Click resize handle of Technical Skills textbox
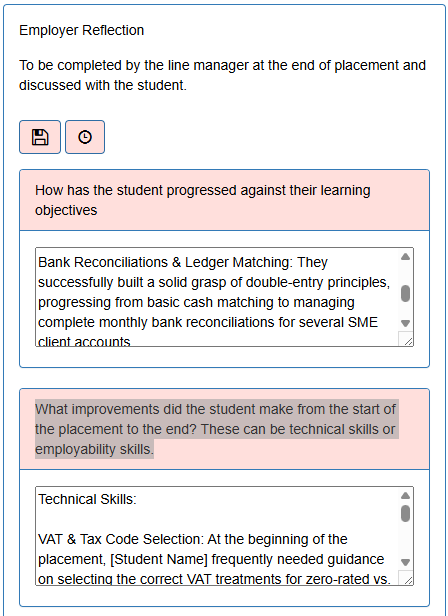This screenshot has height=616, width=448. (x=408, y=580)
